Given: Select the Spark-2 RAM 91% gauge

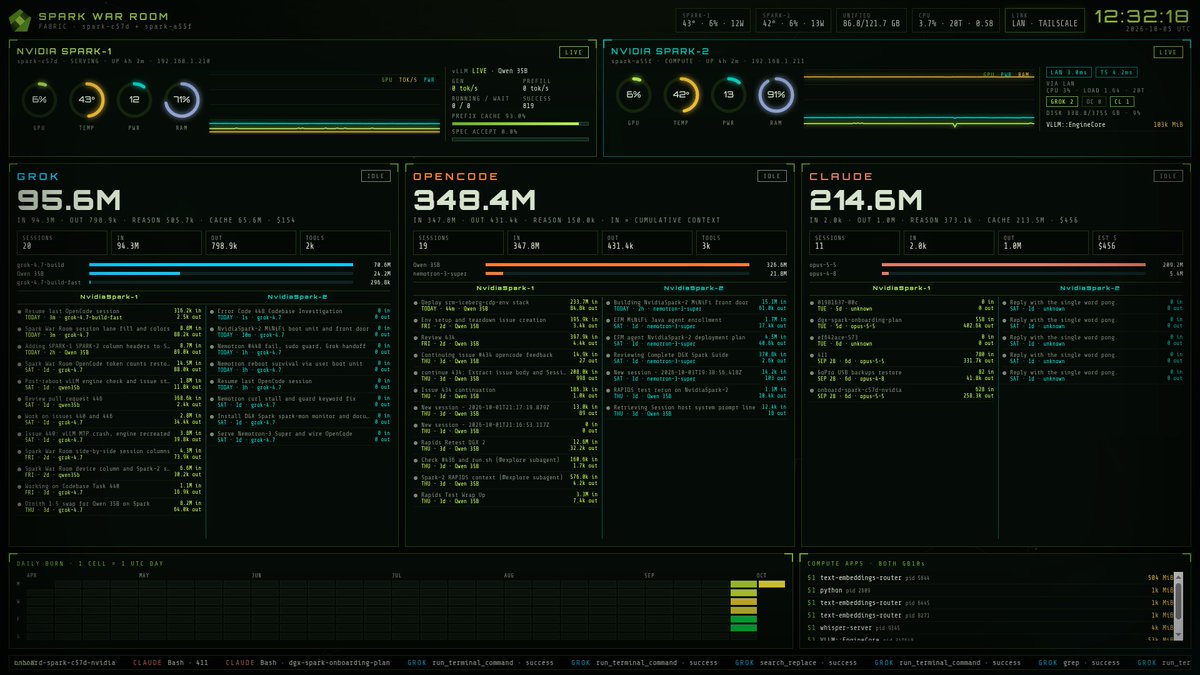Looking at the screenshot, I should pyautogui.click(x=776, y=94).
